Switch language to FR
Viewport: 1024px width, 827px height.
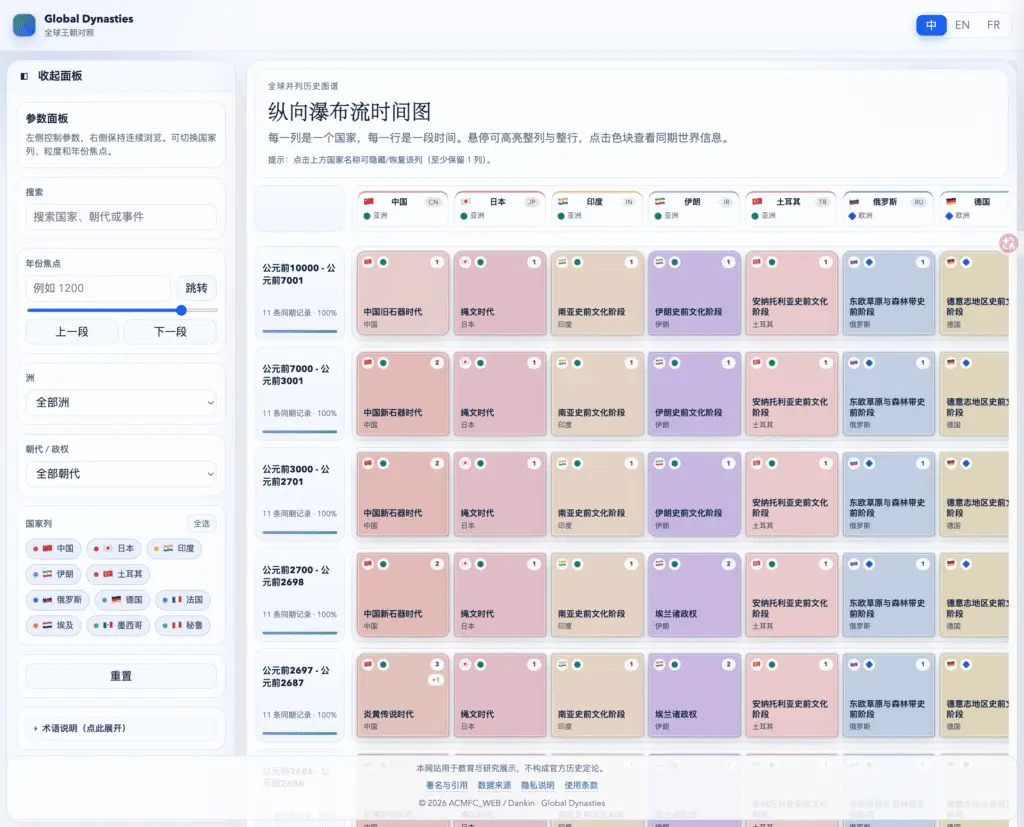coord(993,25)
